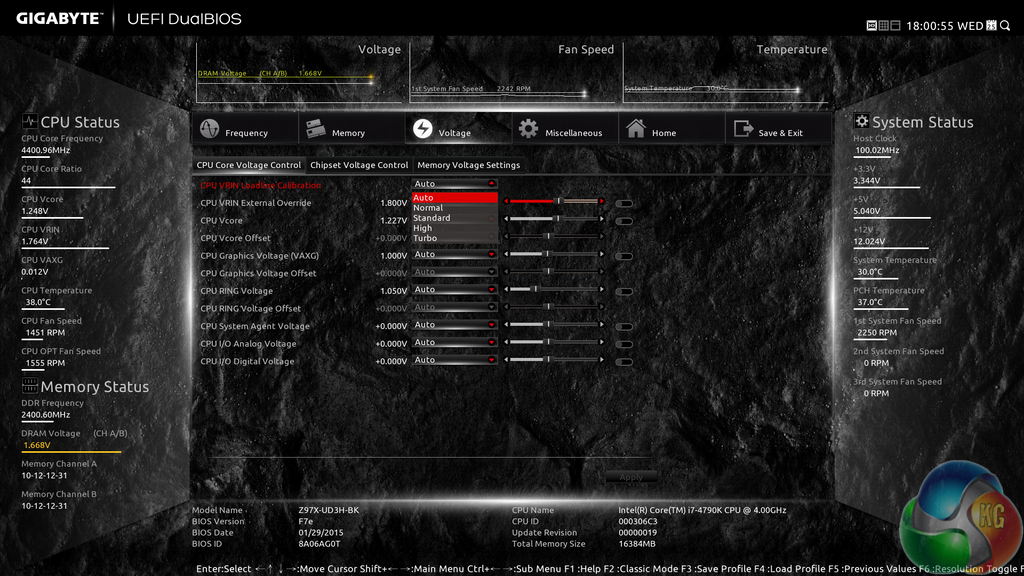
Task: Click right arrow of CPU Vcore Offset slider
Action: tap(601, 236)
